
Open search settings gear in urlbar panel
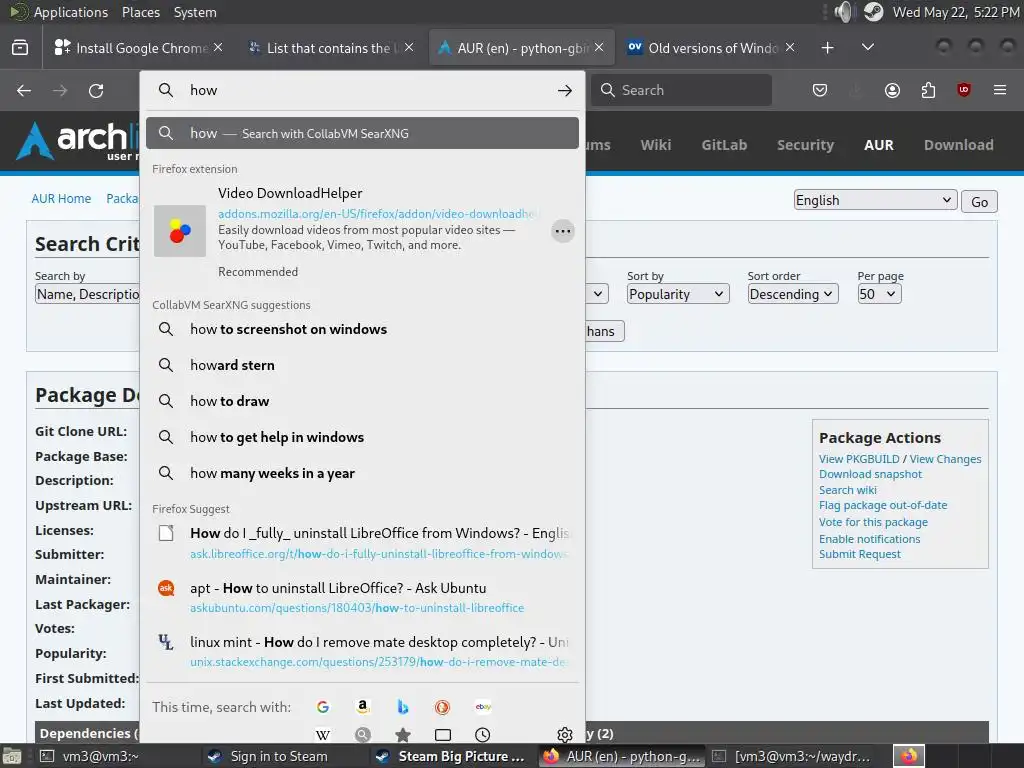[565, 735]
